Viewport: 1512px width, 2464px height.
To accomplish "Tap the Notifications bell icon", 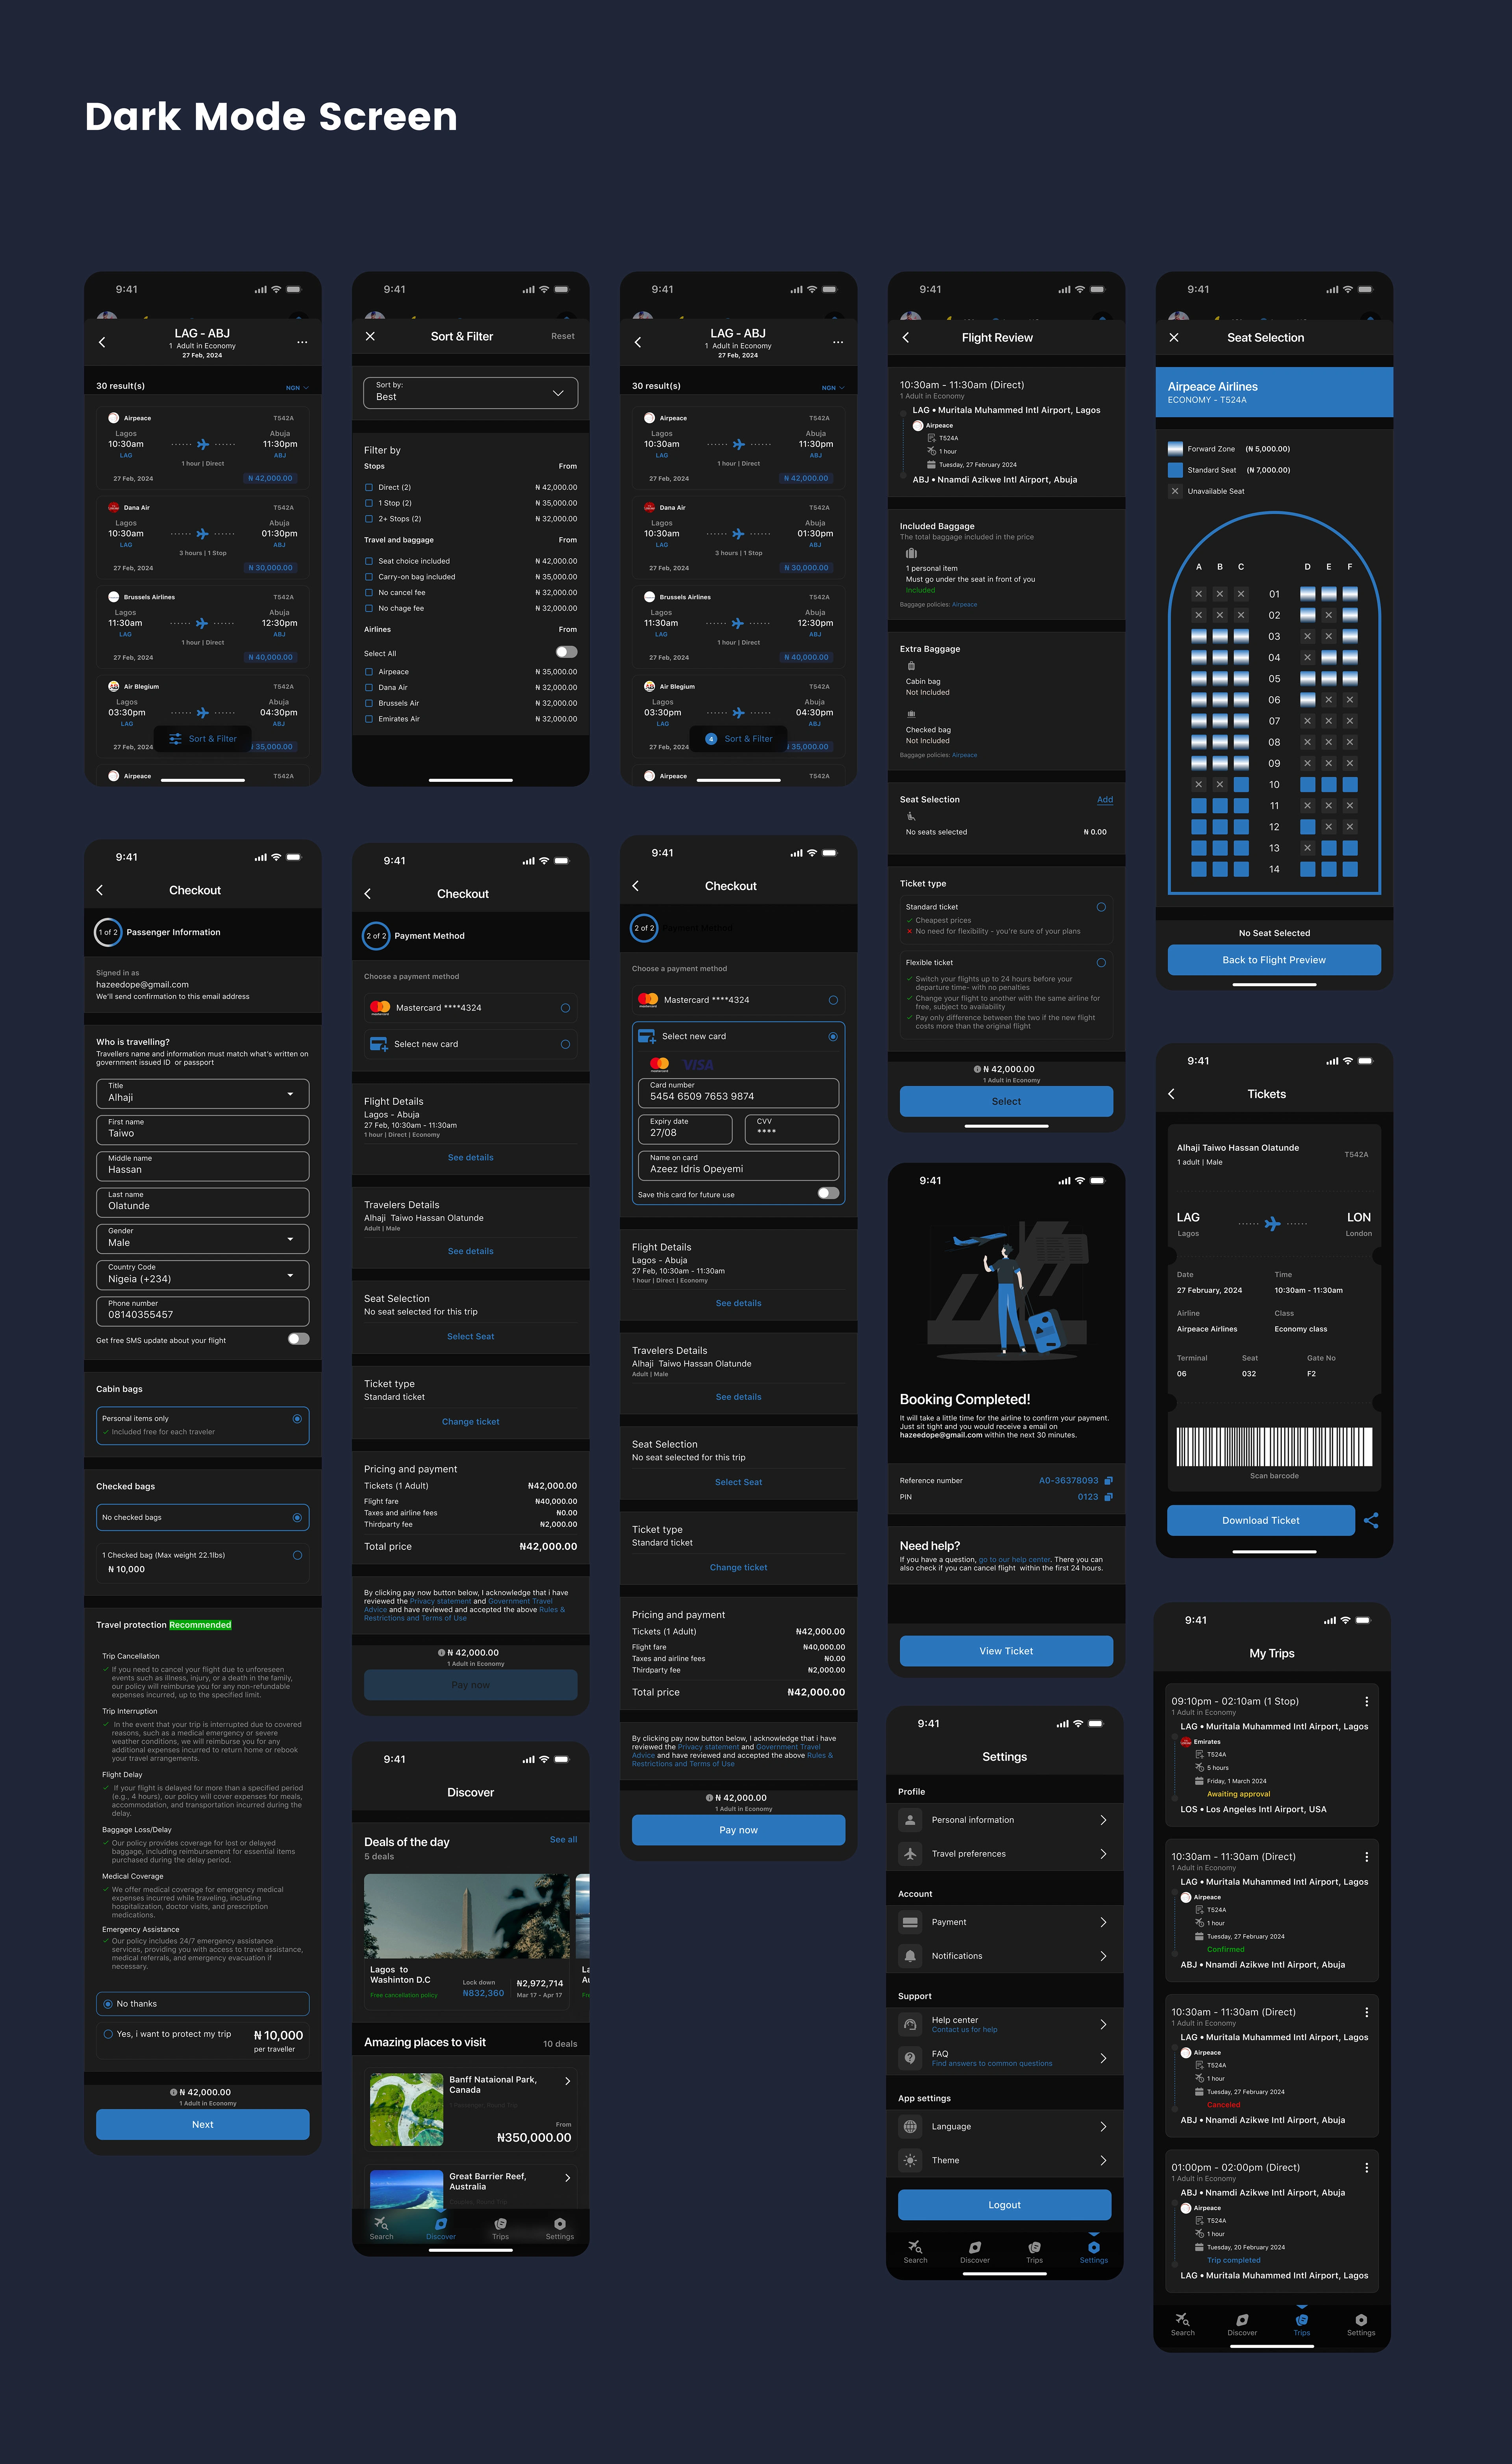I will (x=910, y=1956).
